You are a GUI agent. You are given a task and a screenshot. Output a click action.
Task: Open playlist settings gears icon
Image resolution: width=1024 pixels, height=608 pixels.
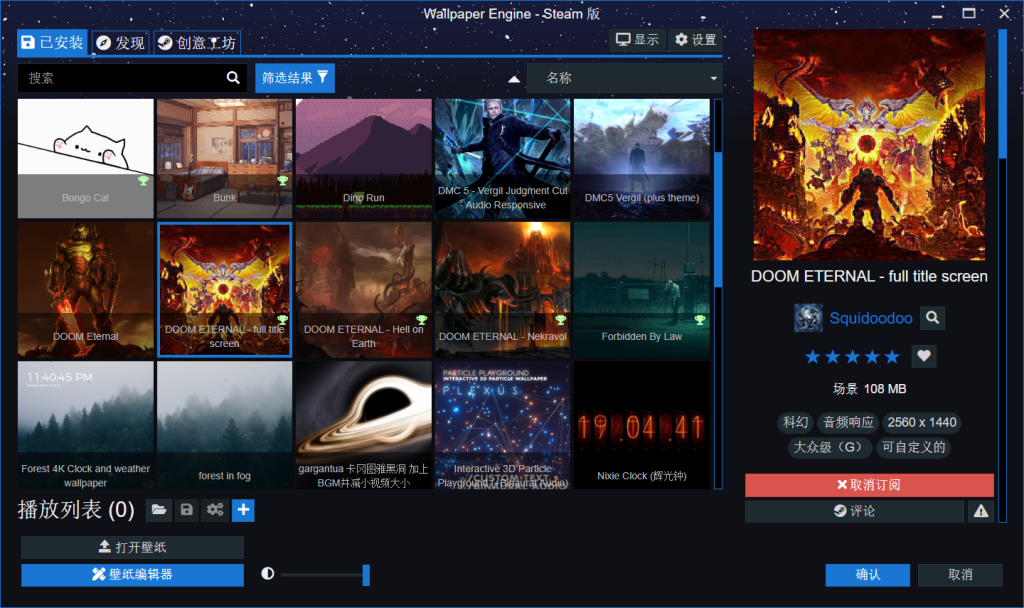tap(214, 510)
